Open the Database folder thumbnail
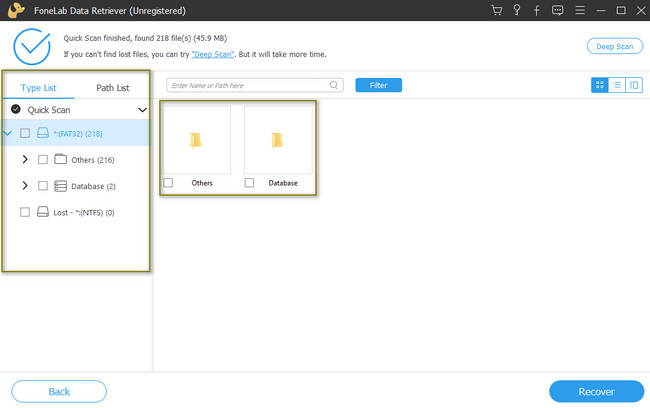Screen dimensions: 650x408 click(x=278, y=140)
